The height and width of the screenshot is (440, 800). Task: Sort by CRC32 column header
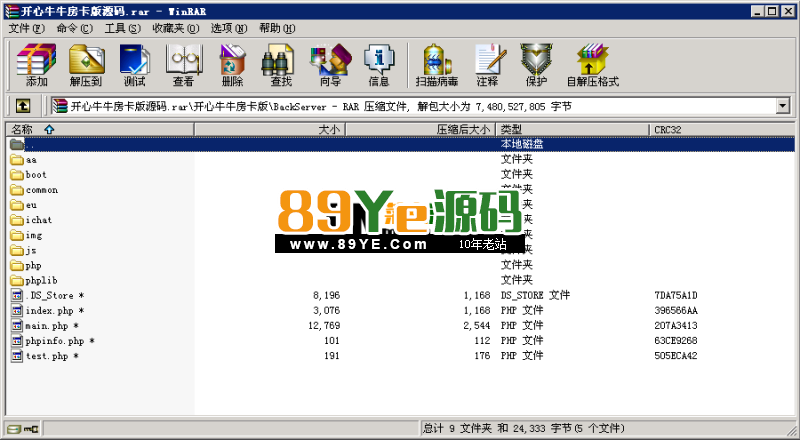point(721,130)
